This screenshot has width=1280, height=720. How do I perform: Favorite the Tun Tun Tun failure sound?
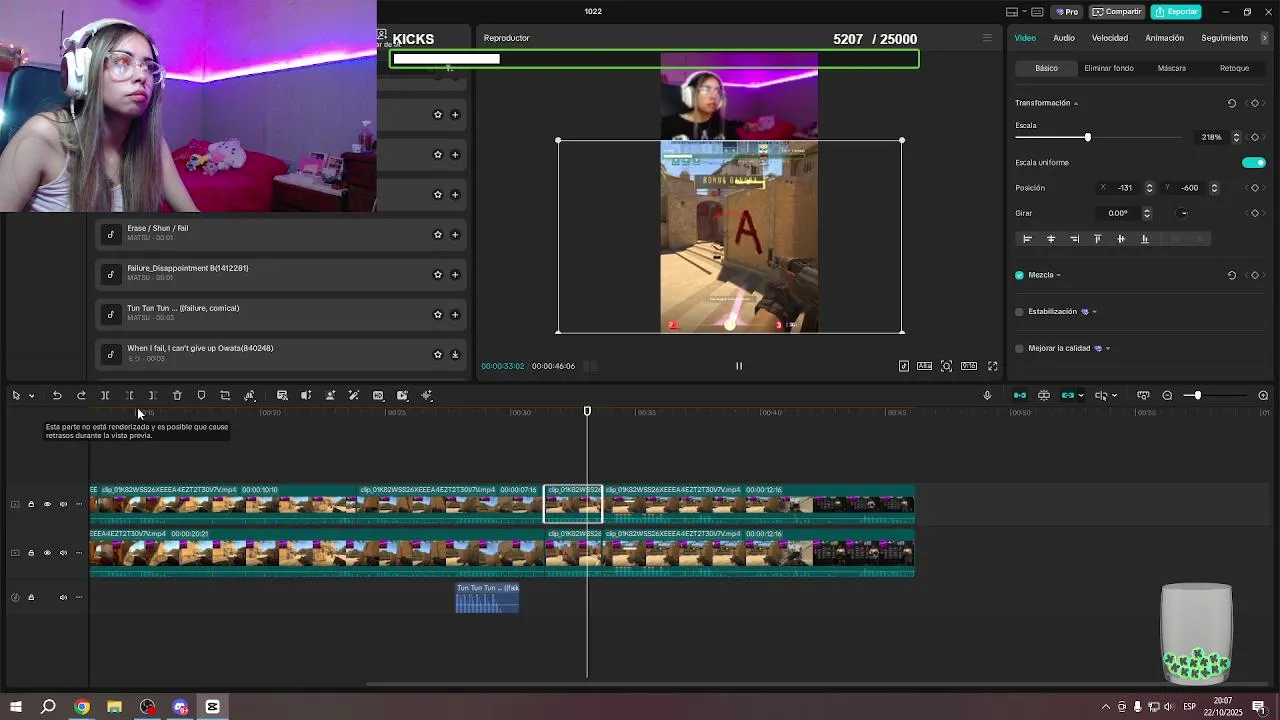437,315
